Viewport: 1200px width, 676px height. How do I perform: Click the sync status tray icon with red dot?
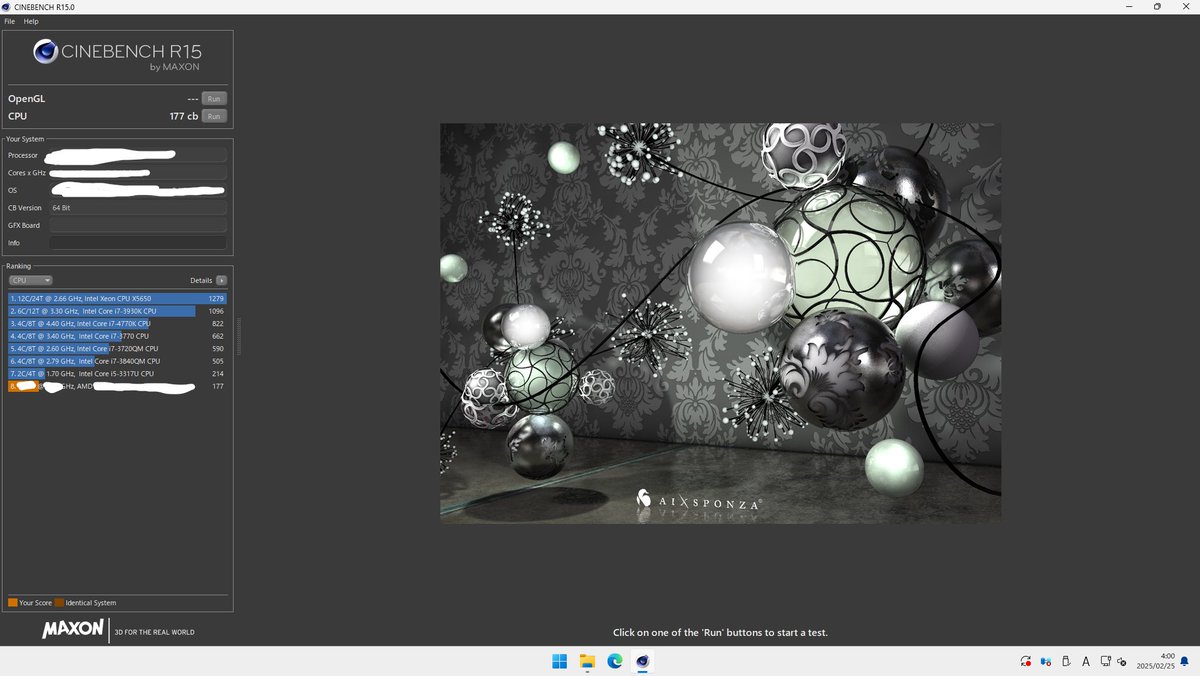1026,661
